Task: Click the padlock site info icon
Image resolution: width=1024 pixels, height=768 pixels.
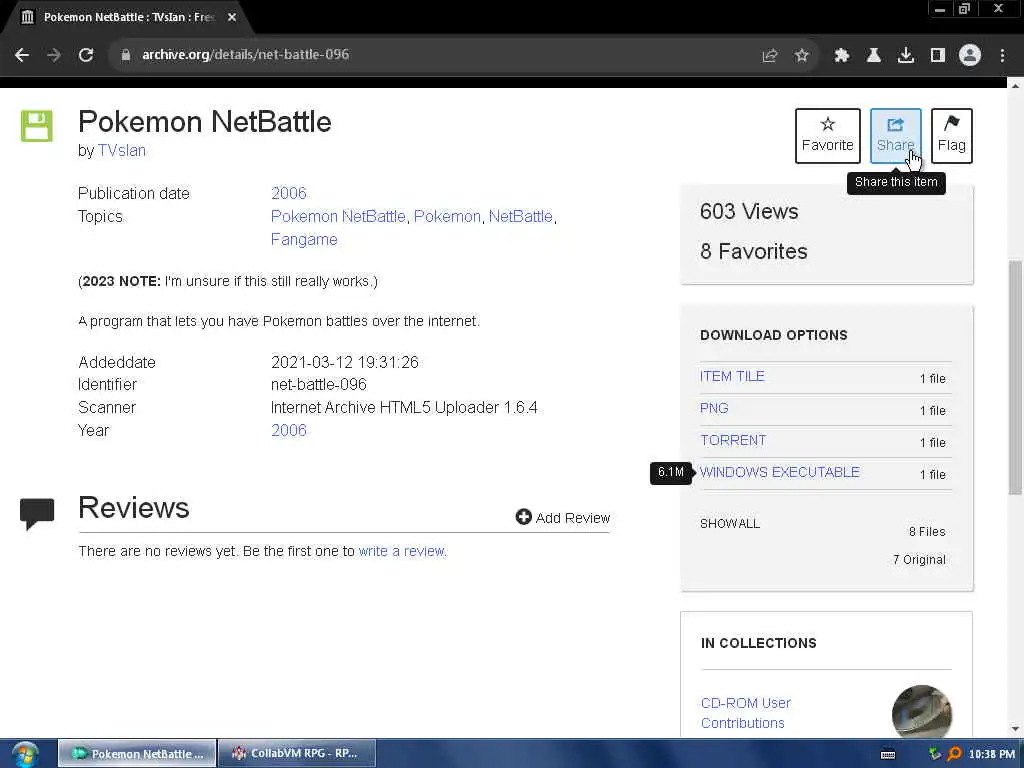Action: pyautogui.click(x=126, y=55)
